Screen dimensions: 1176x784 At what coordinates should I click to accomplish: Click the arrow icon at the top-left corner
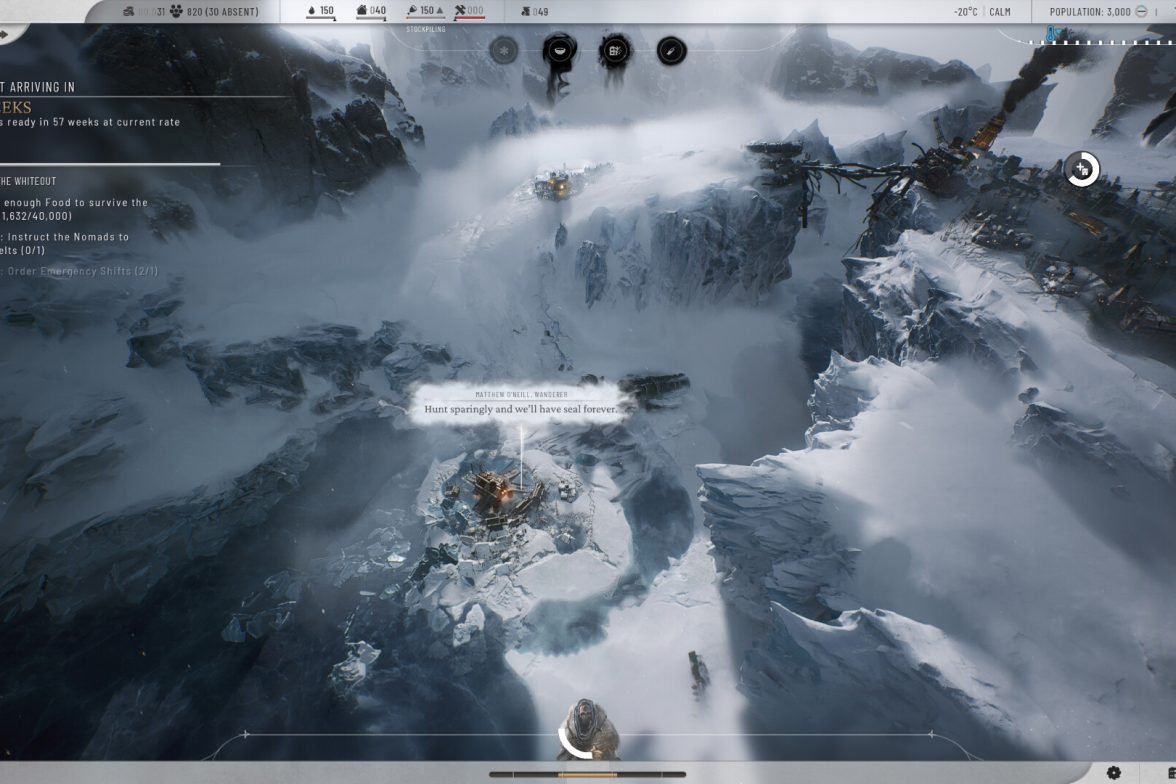[x=4, y=34]
